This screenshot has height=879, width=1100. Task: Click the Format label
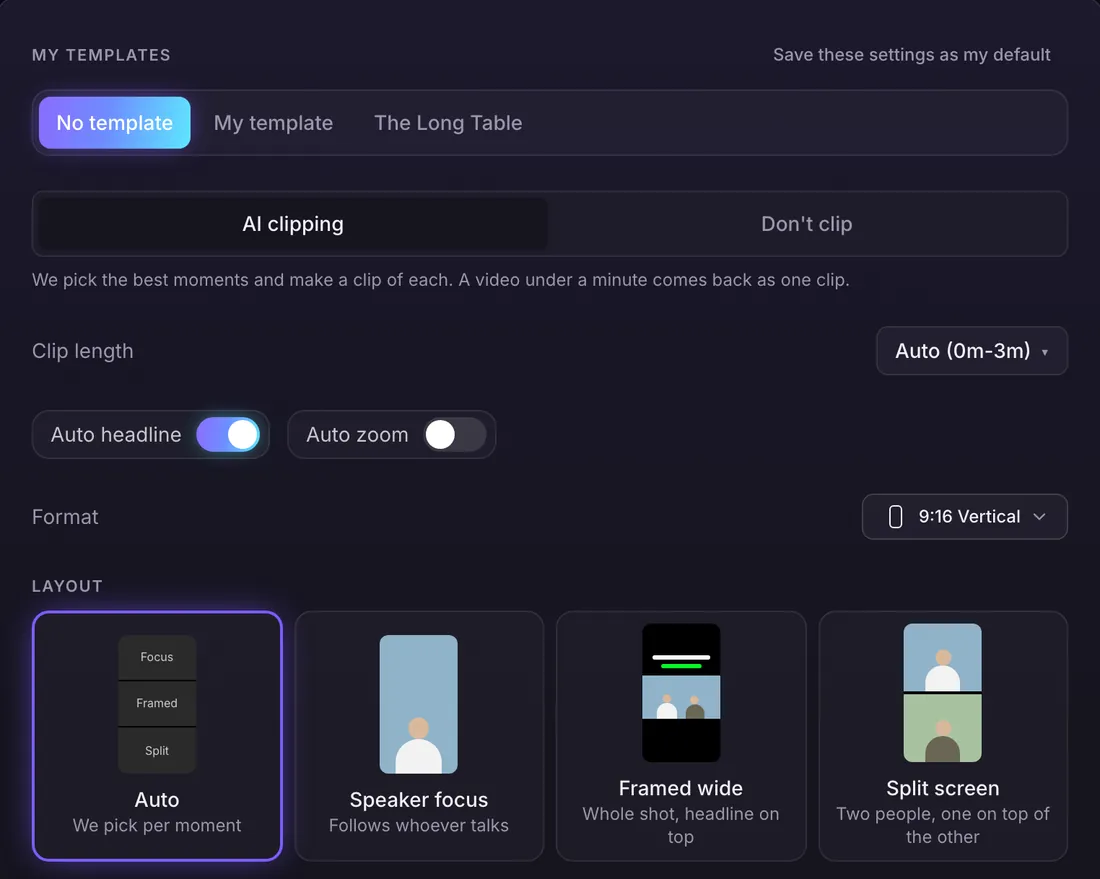tap(65, 517)
